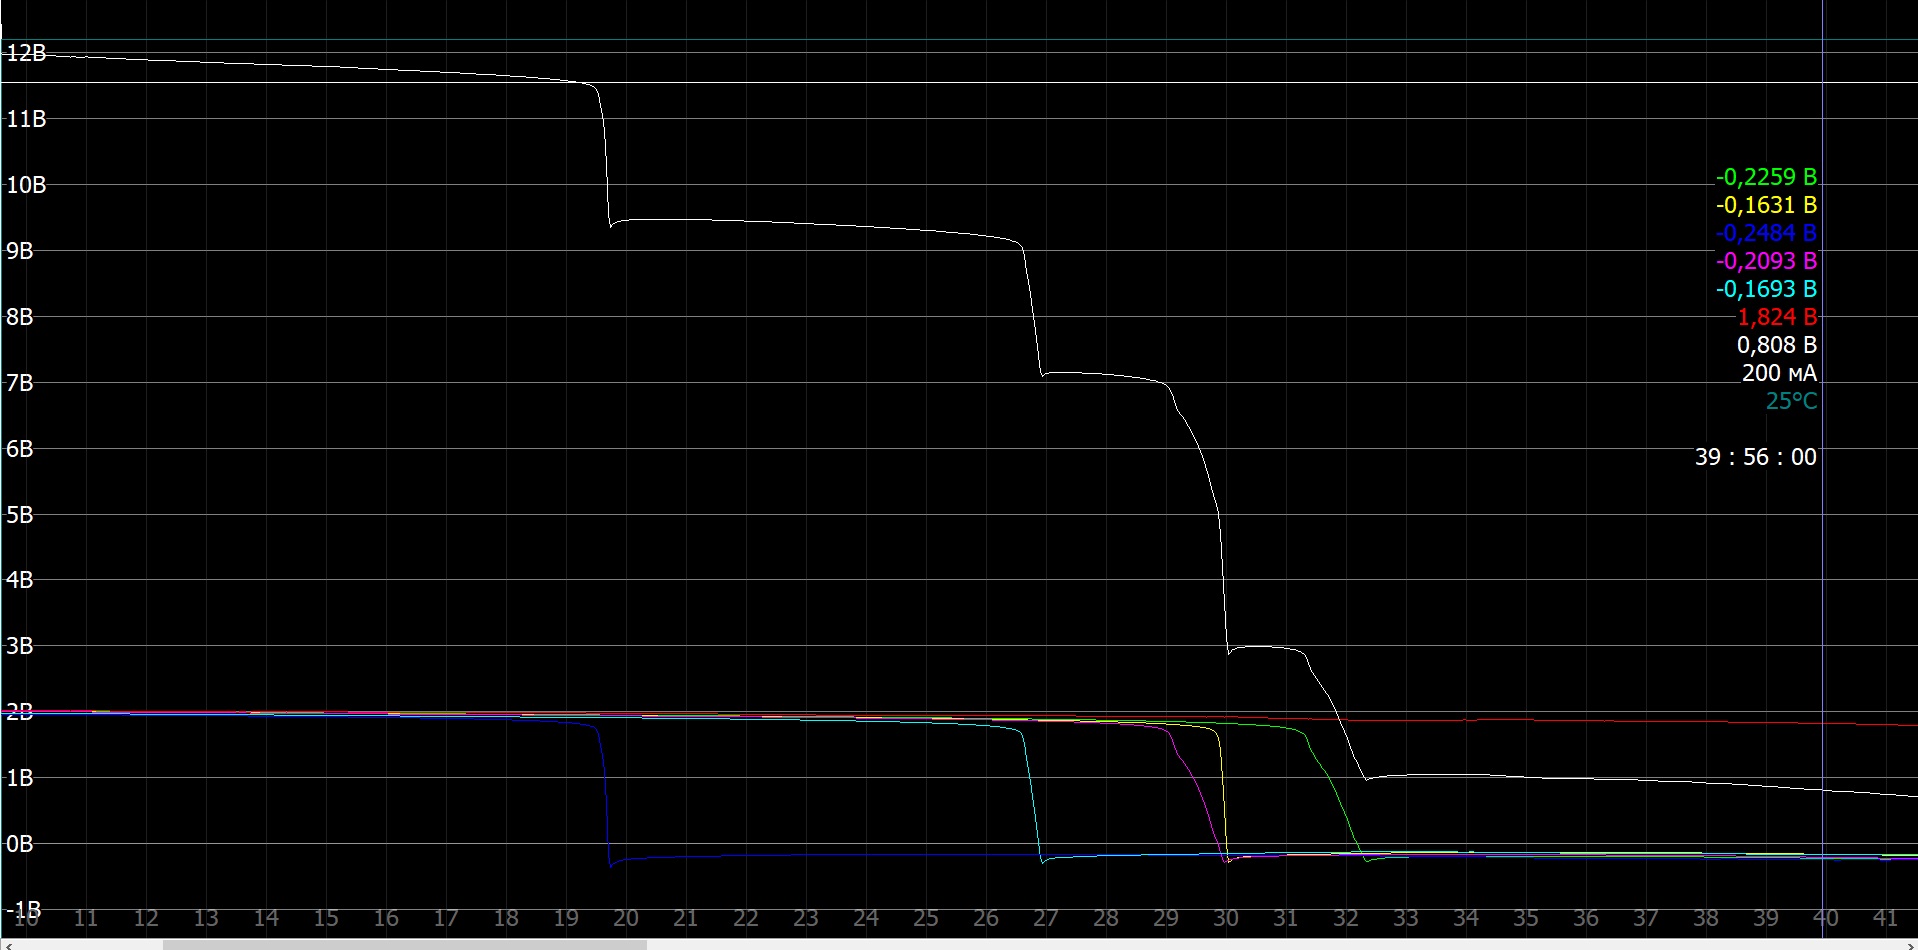Click the 27 hour mark on time axis

click(x=1046, y=918)
